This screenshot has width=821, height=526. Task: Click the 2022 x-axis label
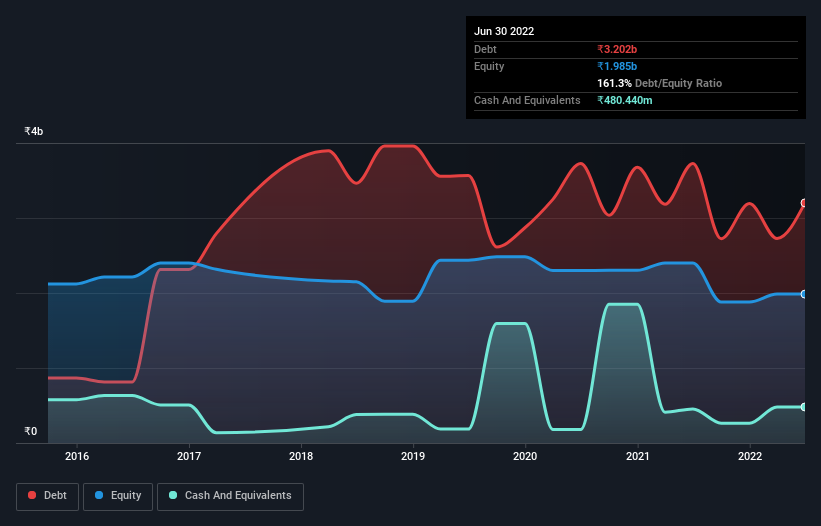point(750,456)
